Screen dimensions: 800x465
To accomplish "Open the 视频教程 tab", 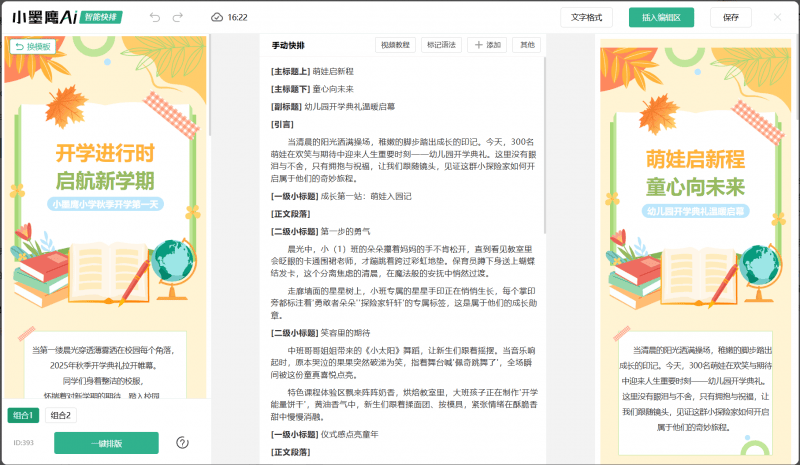I will coord(395,45).
